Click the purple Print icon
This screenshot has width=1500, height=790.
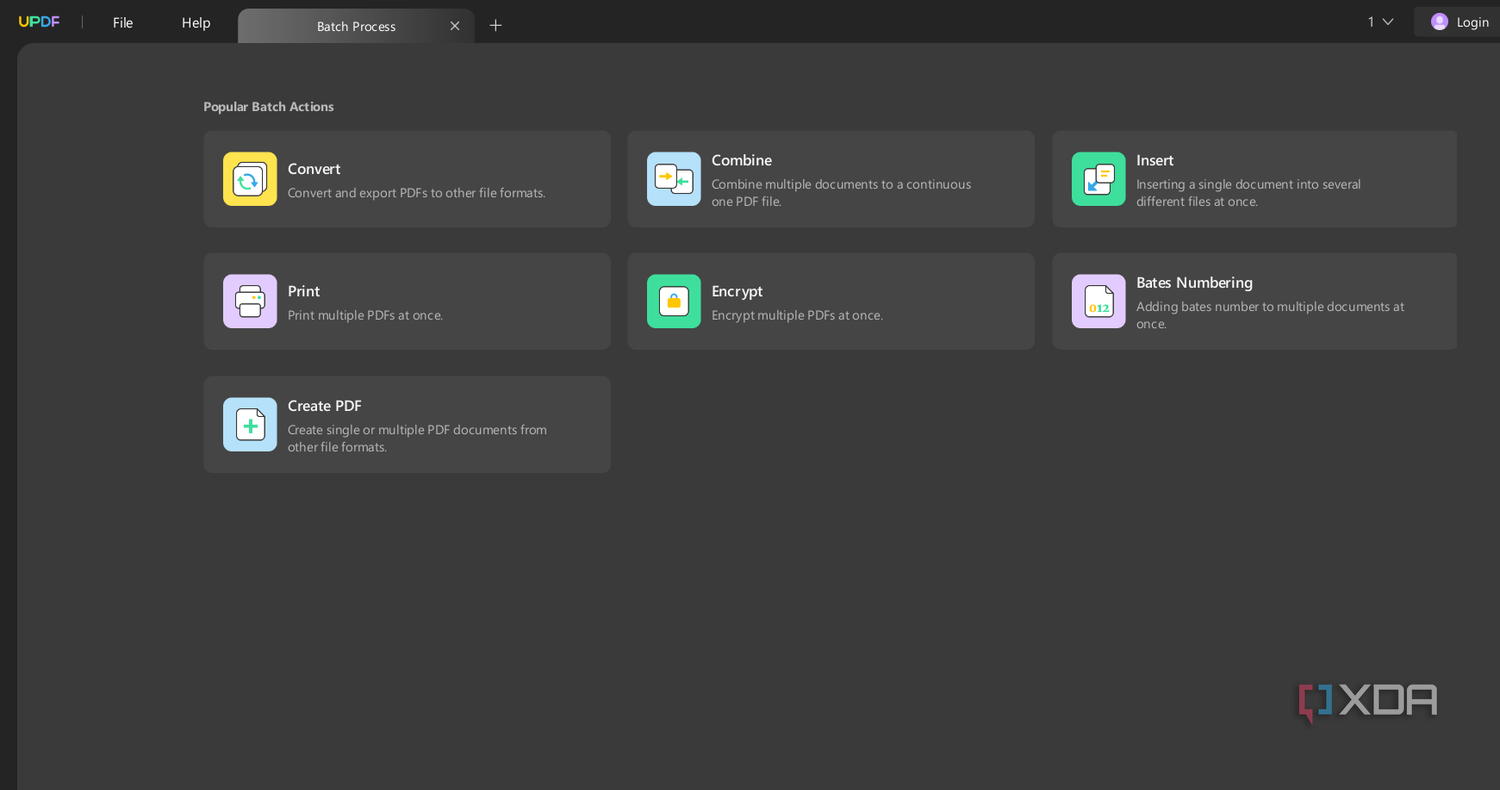coord(250,301)
